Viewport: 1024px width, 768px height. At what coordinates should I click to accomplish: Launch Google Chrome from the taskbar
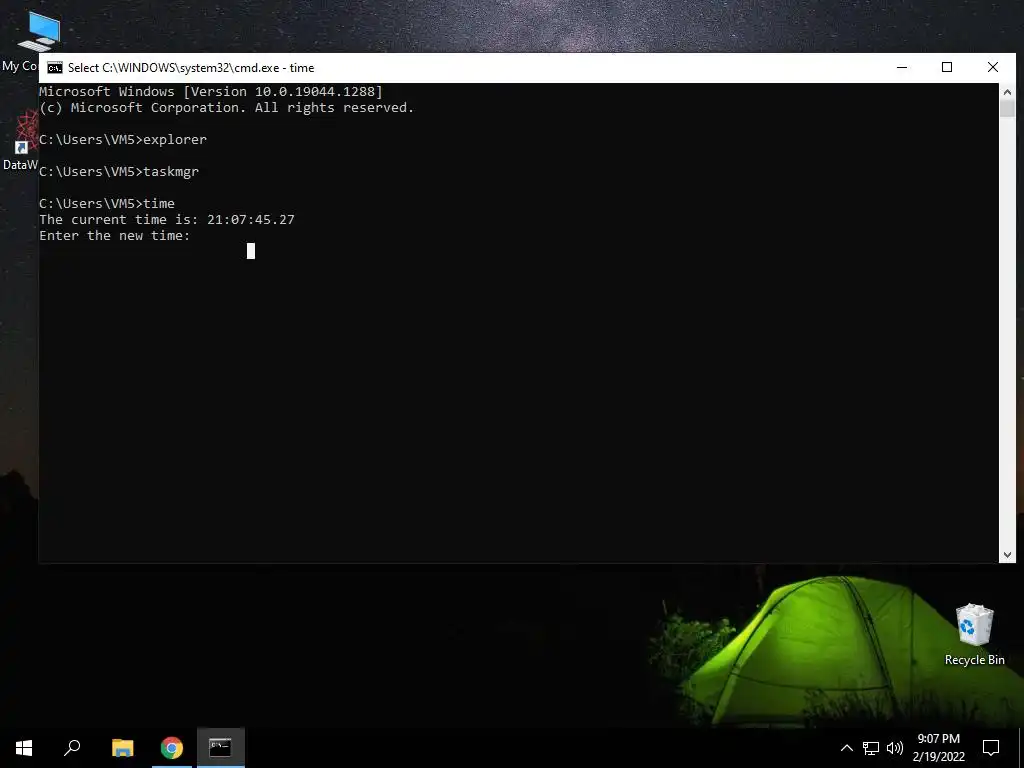pyautogui.click(x=172, y=748)
